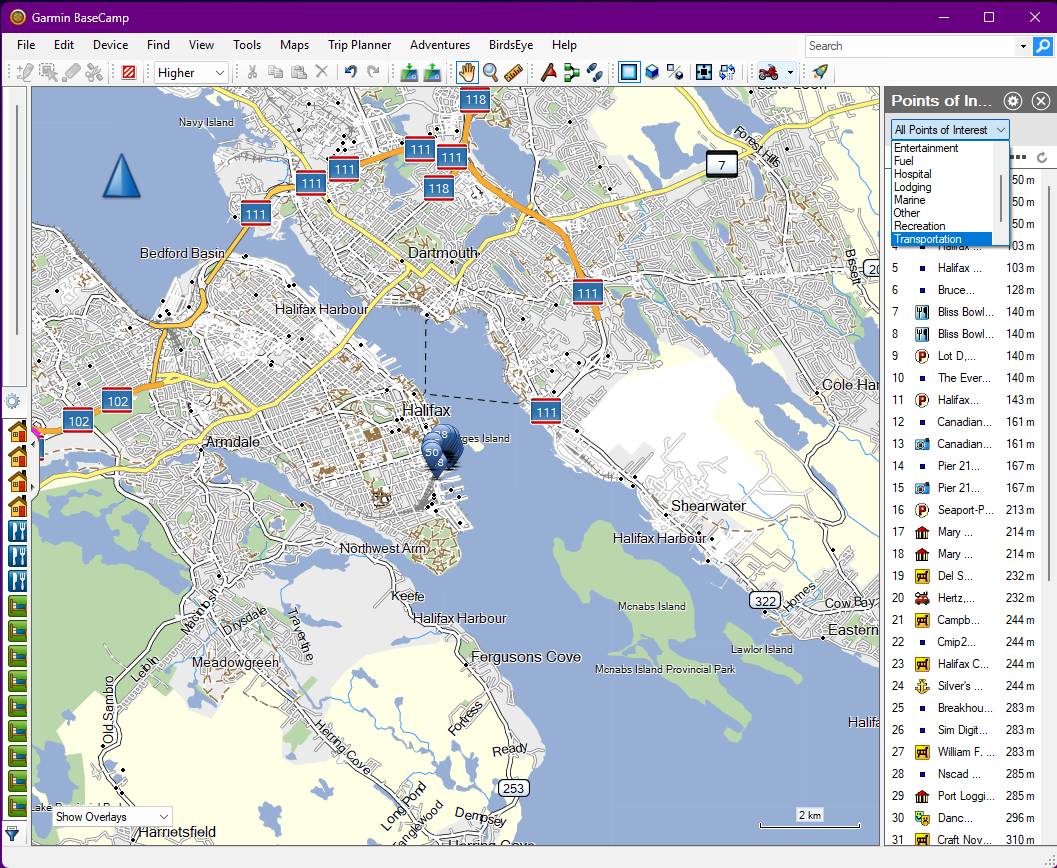Open the BirdsEye menu
This screenshot has height=868, width=1057.
tap(511, 45)
